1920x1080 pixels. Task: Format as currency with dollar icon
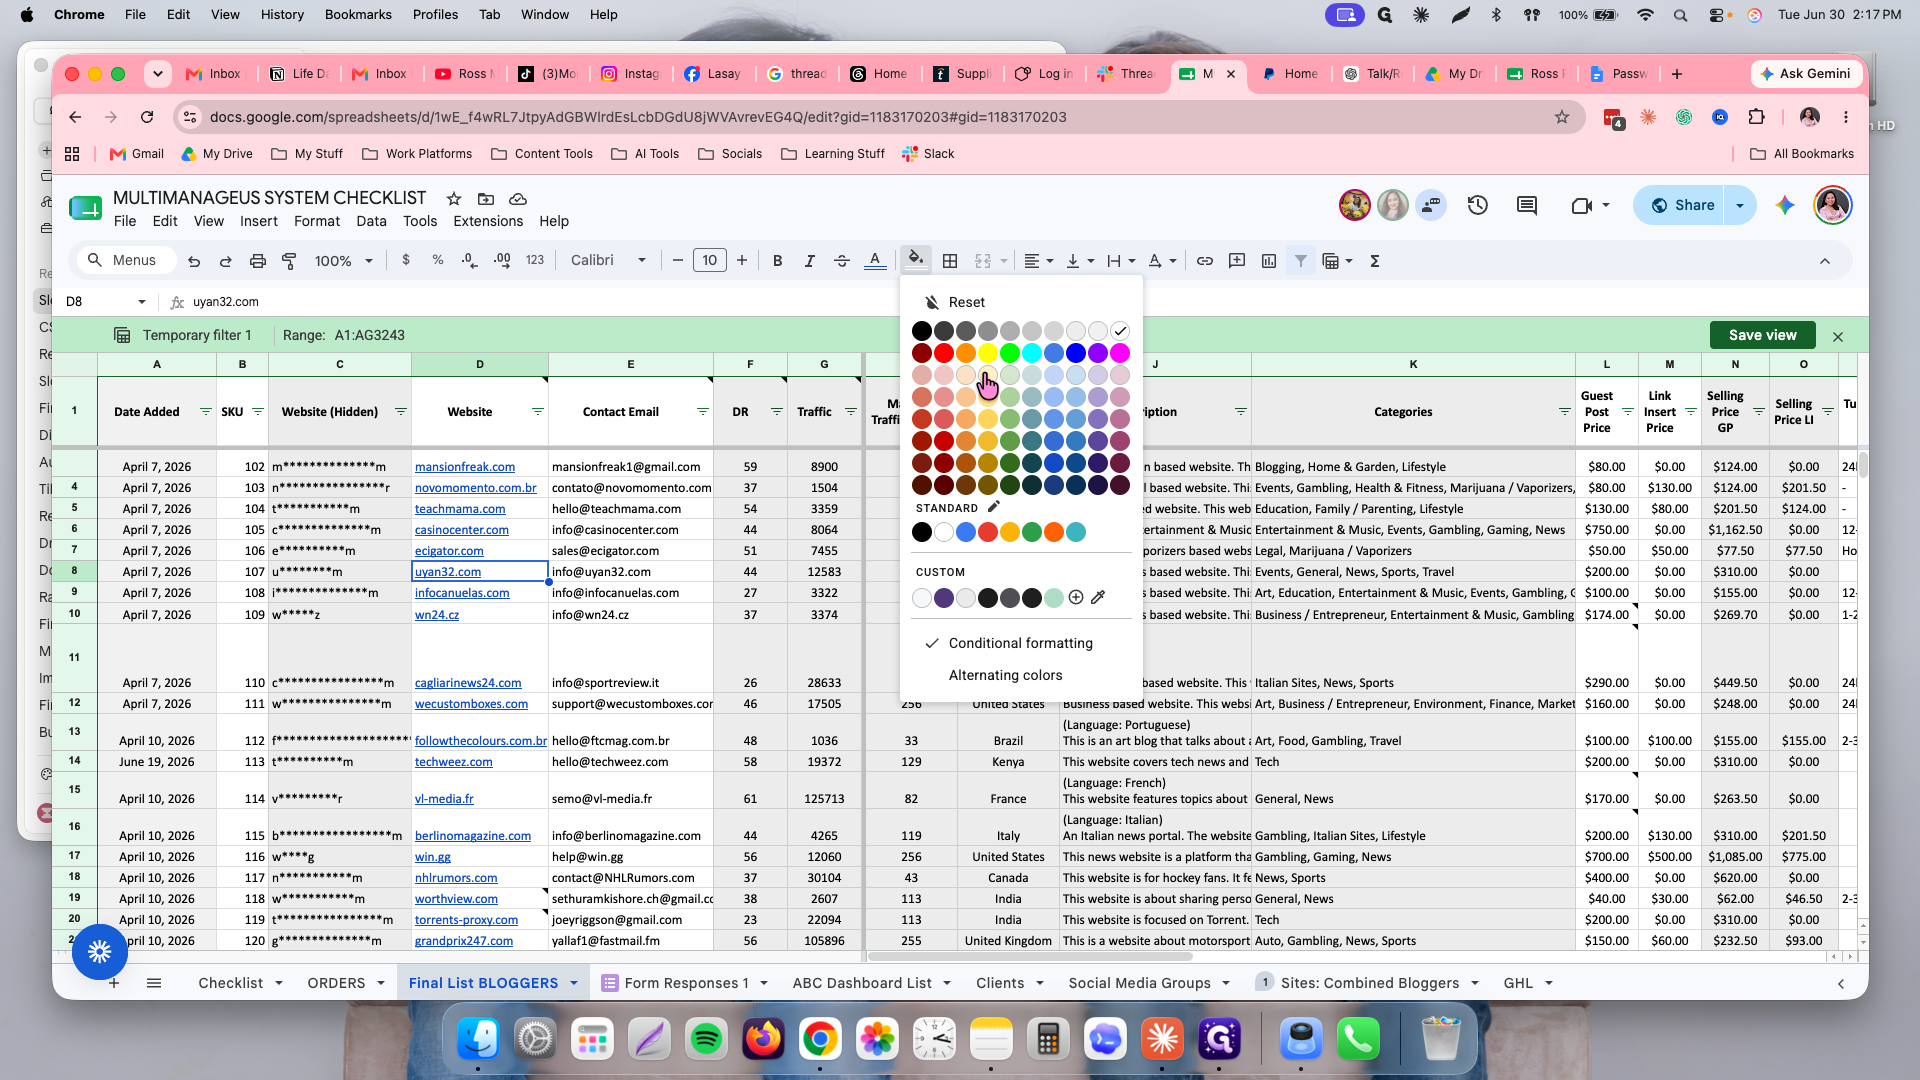coord(405,260)
